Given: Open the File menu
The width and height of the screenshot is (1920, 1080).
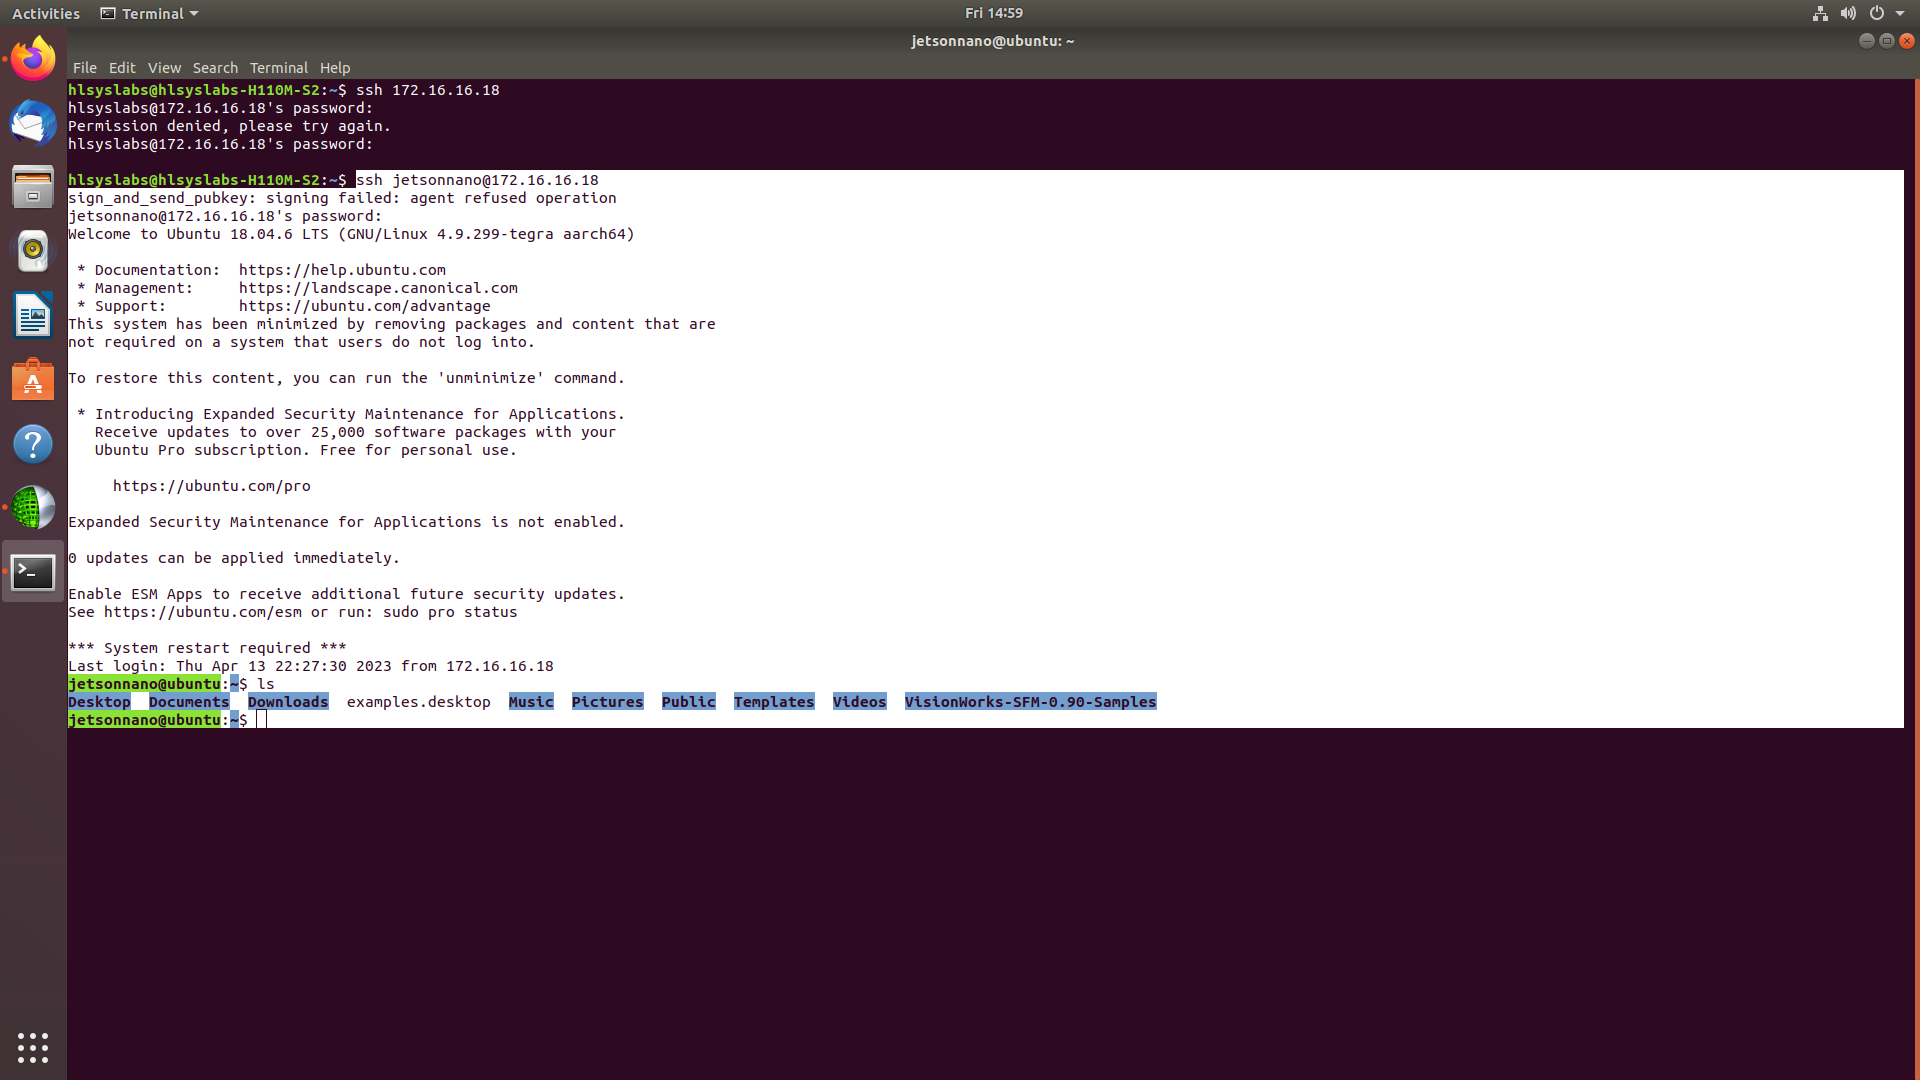Looking at the screenshot, I should pos(84,68).
